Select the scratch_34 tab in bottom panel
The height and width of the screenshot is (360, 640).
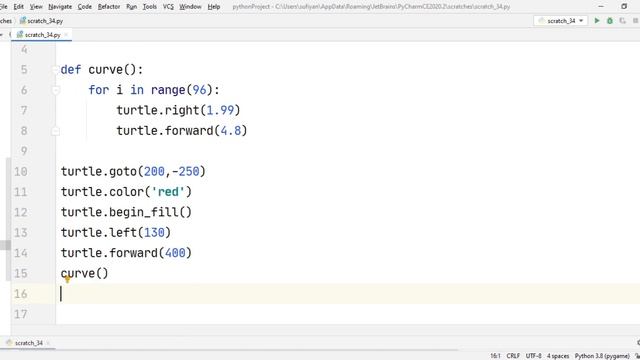tap(29, 343)
